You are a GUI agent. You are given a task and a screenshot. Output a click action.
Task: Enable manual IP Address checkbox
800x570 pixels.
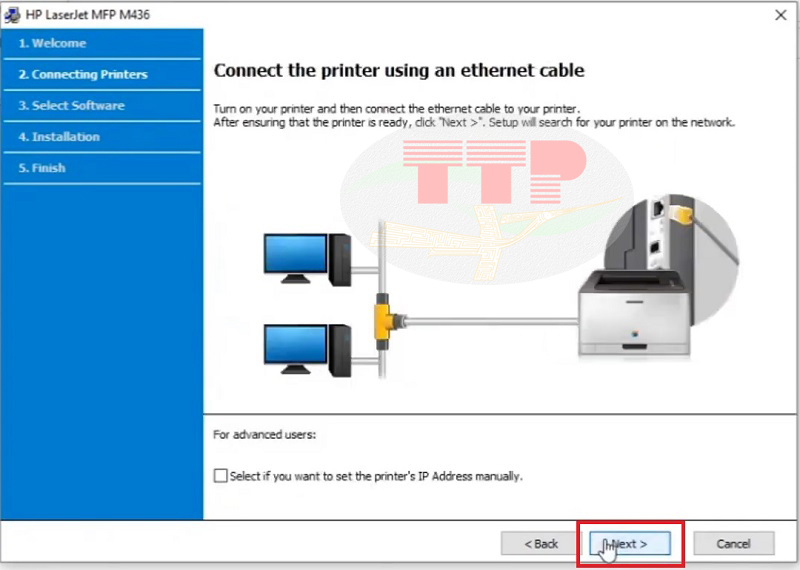coord(220,476)
